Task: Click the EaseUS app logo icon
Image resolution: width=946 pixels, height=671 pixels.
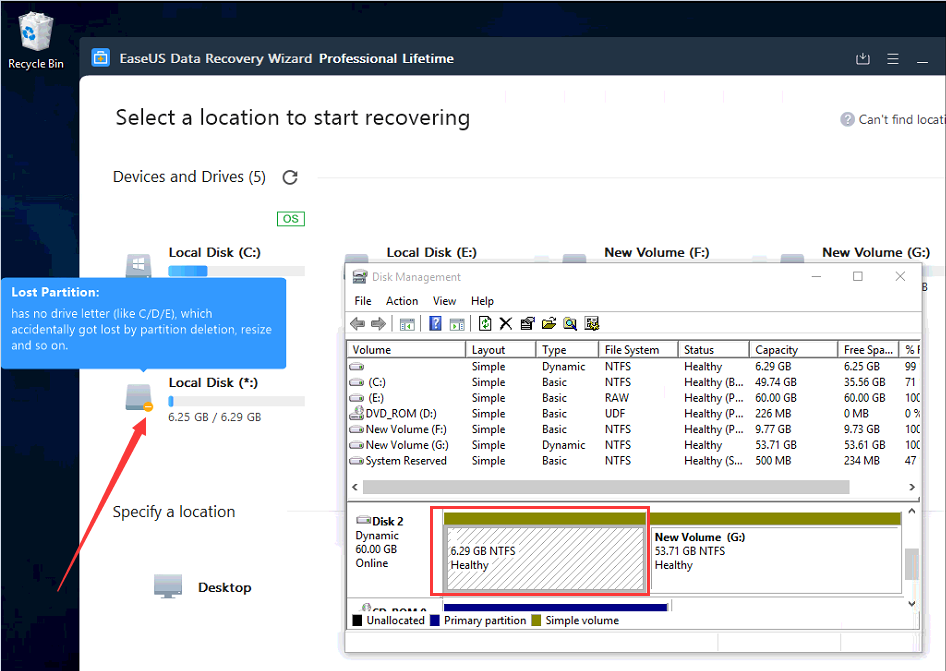Action: (x=100, y=58)
